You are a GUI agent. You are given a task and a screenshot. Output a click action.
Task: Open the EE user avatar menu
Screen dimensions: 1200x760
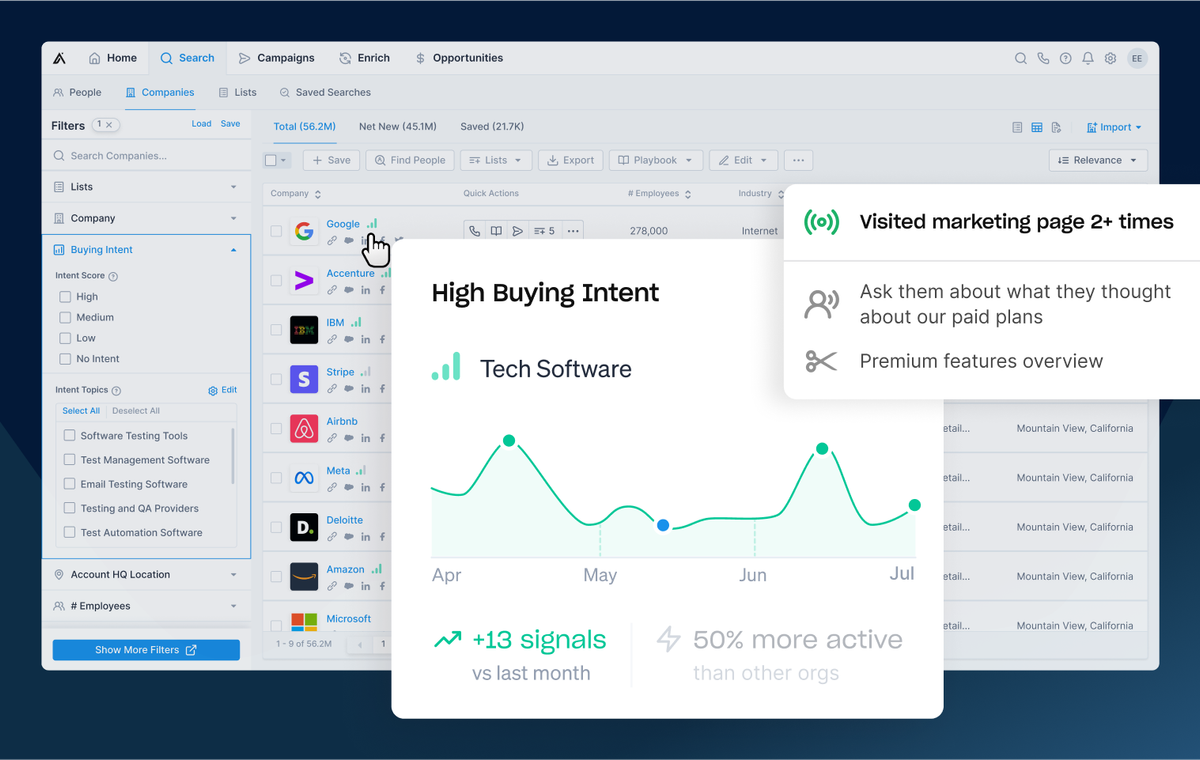tap(1137, 59)
